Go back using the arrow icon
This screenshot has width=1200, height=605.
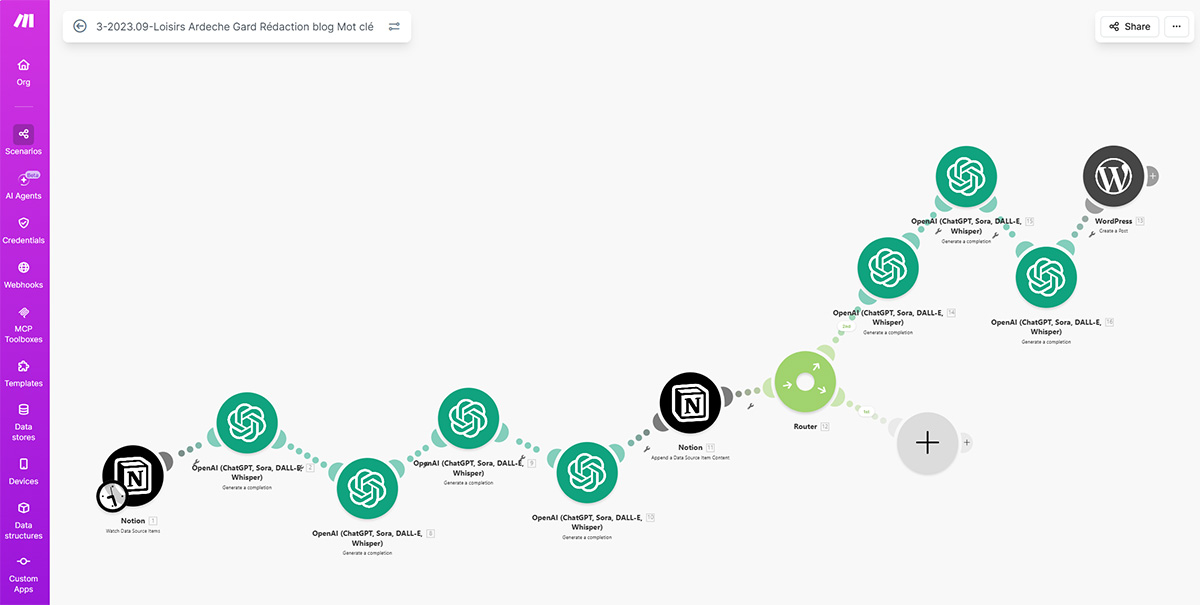pyautogui.click(x=80, y=27)
